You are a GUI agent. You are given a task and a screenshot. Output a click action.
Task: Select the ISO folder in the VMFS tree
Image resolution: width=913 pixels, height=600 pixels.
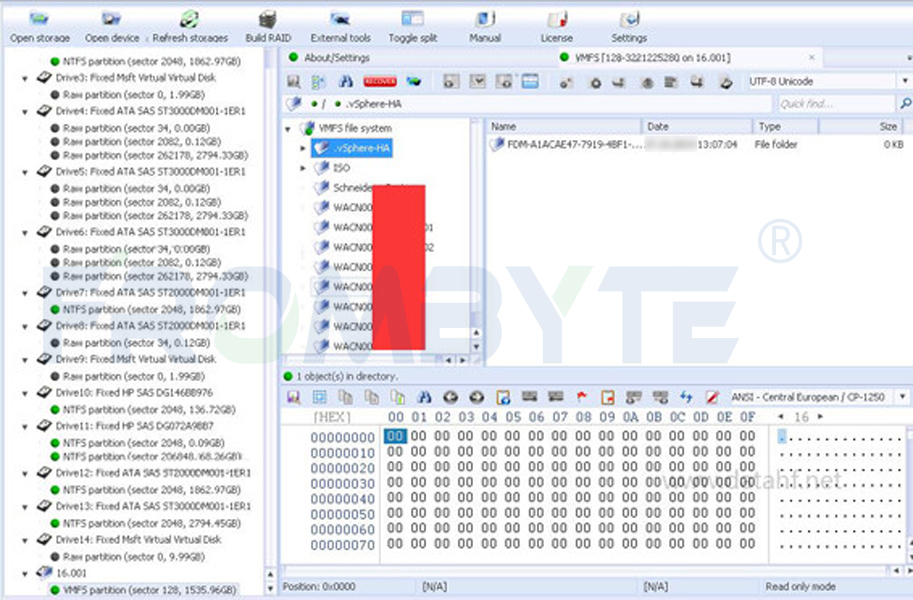point(341,168)
